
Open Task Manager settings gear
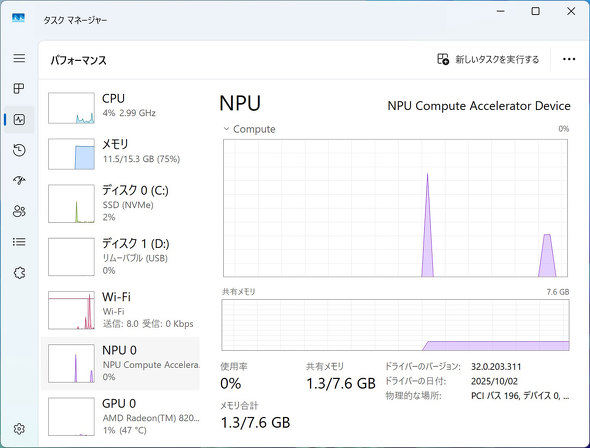[x=19, y=428]
